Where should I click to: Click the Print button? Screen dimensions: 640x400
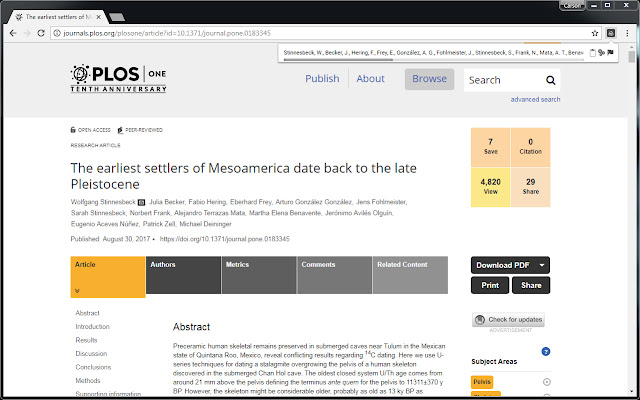[489, 285]
